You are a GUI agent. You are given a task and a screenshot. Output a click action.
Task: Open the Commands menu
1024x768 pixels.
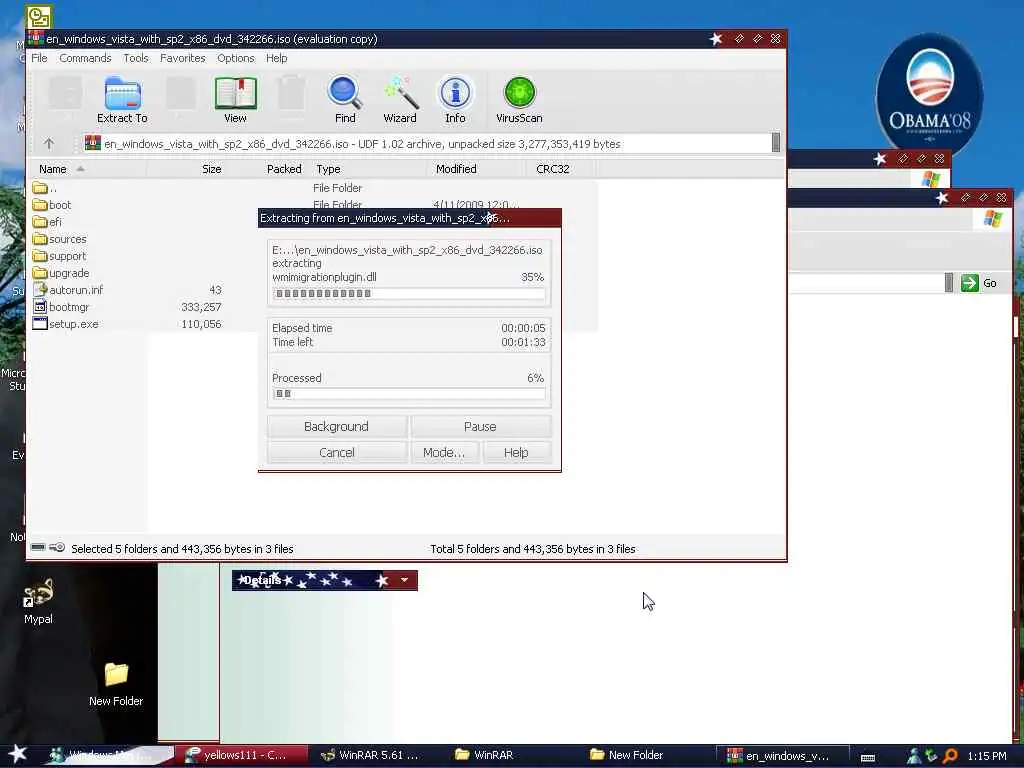85,58
